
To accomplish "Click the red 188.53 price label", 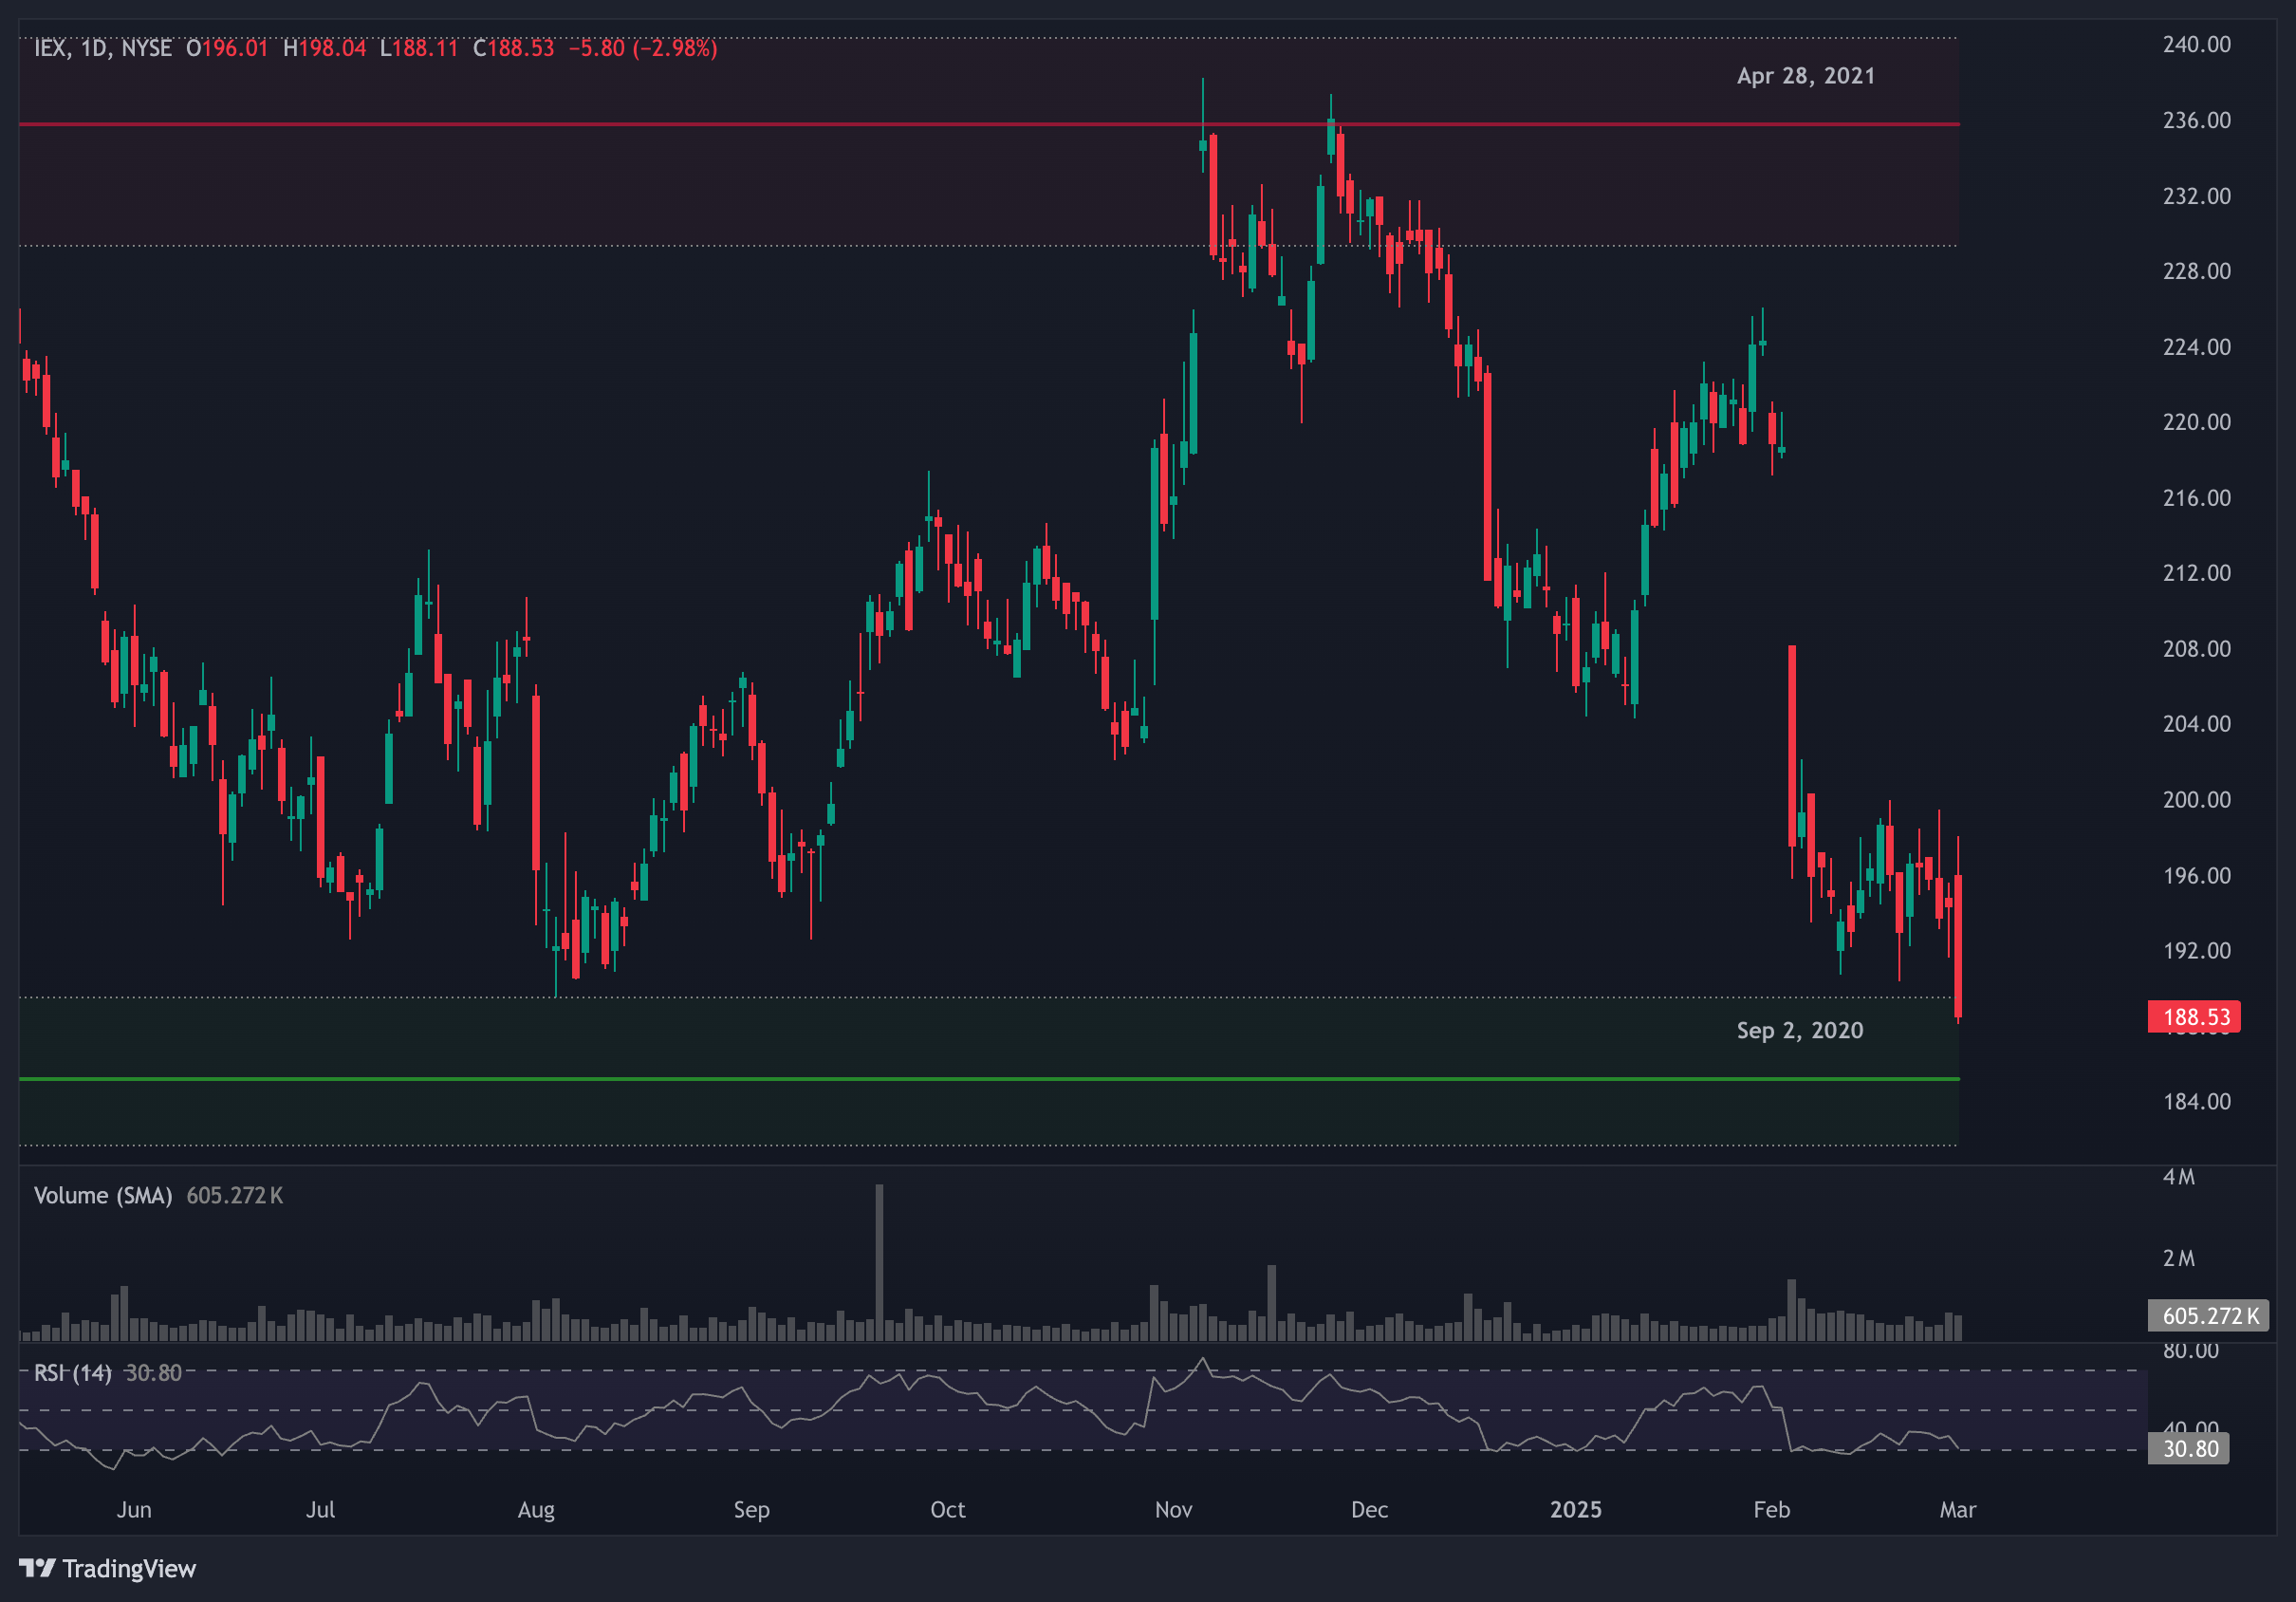I will click(2194, 1017).
